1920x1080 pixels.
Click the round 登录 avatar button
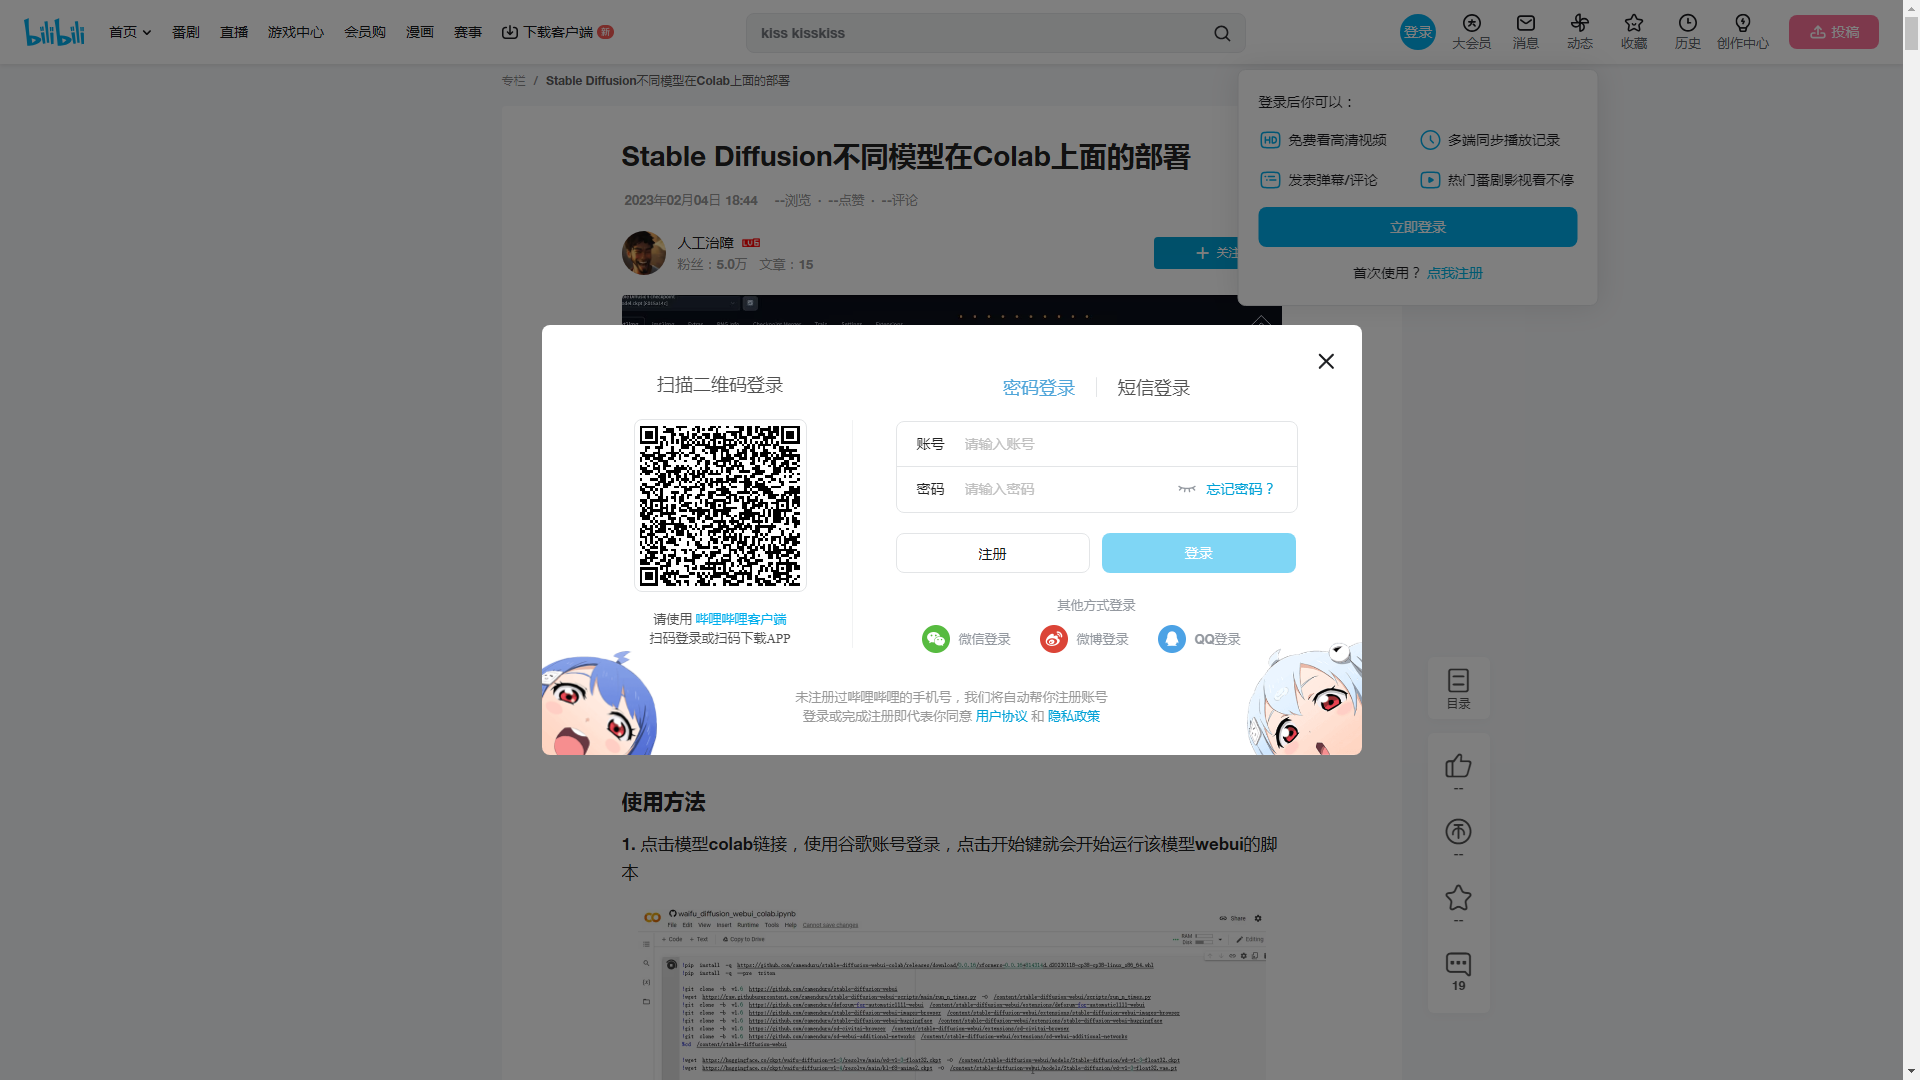[1418, 32]
